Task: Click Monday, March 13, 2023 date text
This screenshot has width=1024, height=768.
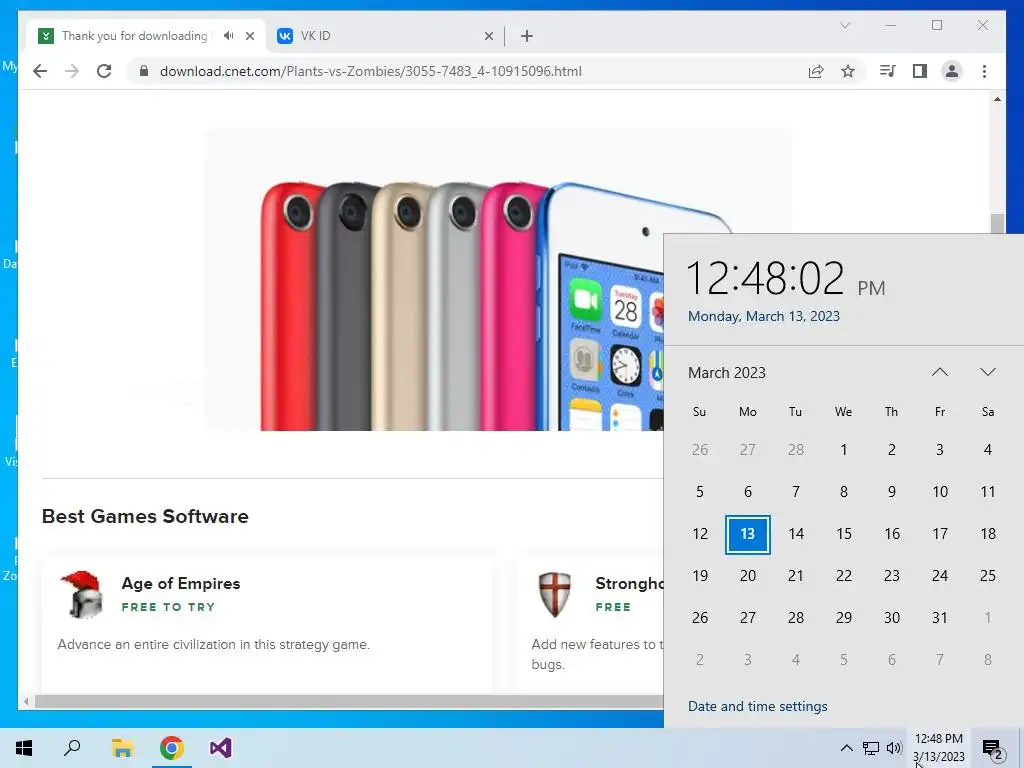Action: tap(763, 316)
